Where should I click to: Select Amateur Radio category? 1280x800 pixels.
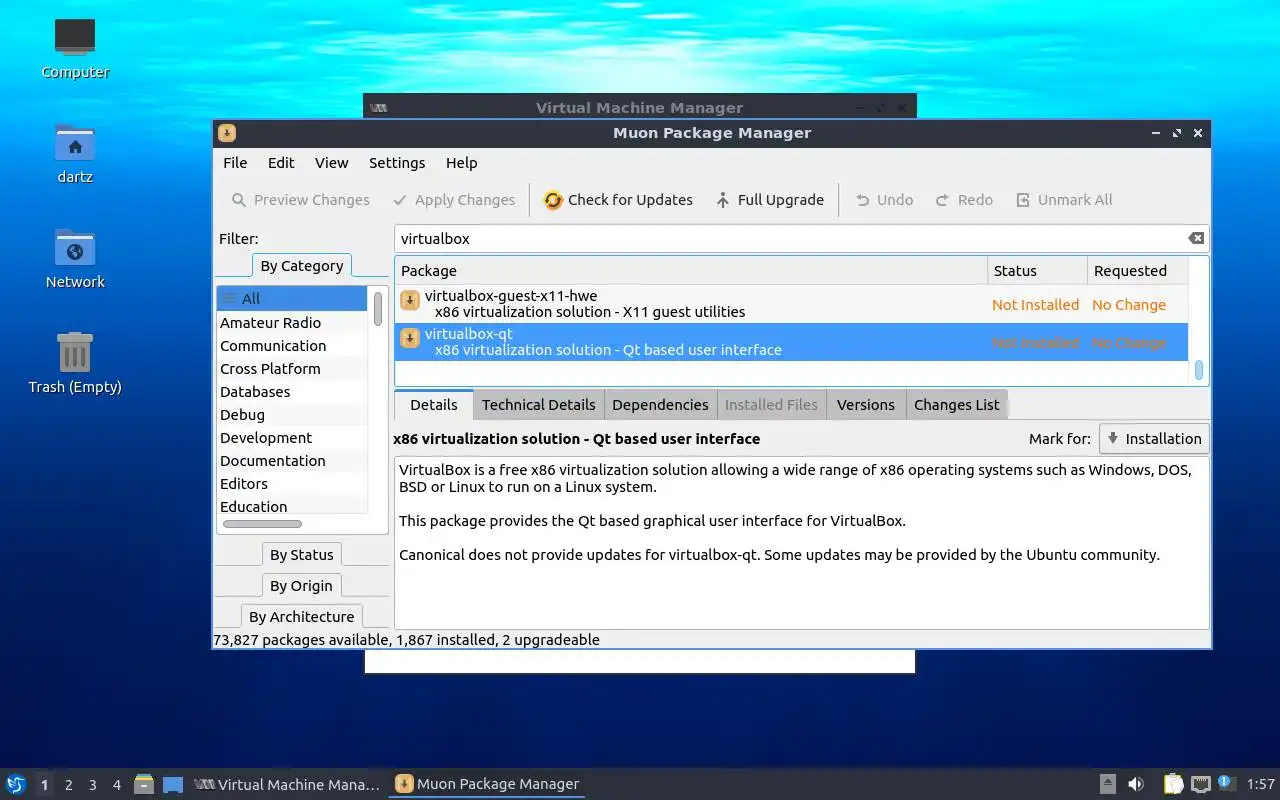tap(292, 323)
